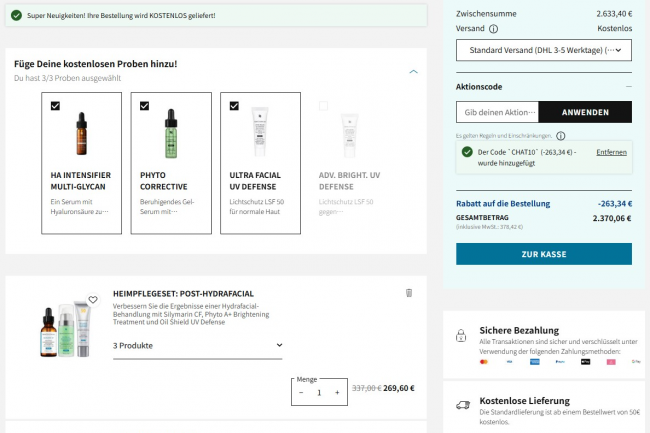Add Heimpflegeset to wishlist with heart icon
This screenshot has width=650, height=433.
click(x=93, y=299)
